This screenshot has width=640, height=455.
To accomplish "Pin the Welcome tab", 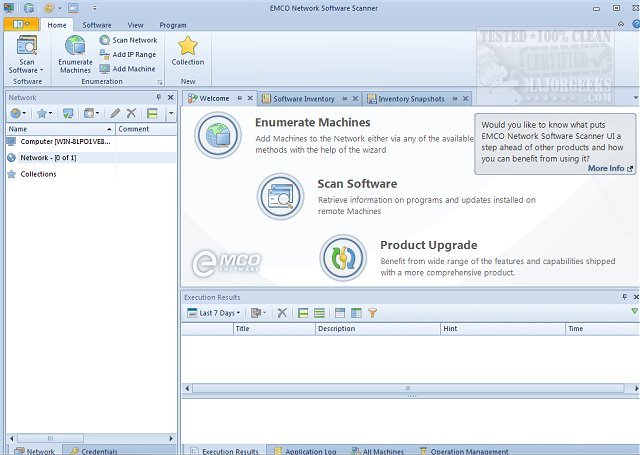I will click(x=240, y=98).
